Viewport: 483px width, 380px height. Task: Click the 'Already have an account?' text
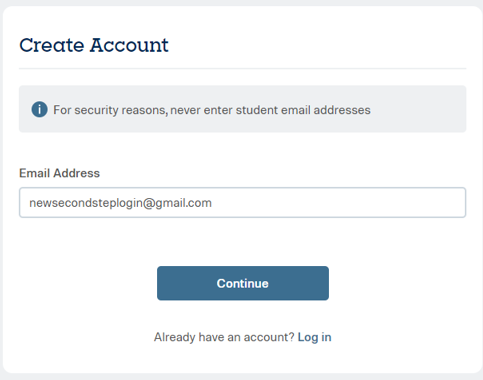pos(224,337)
